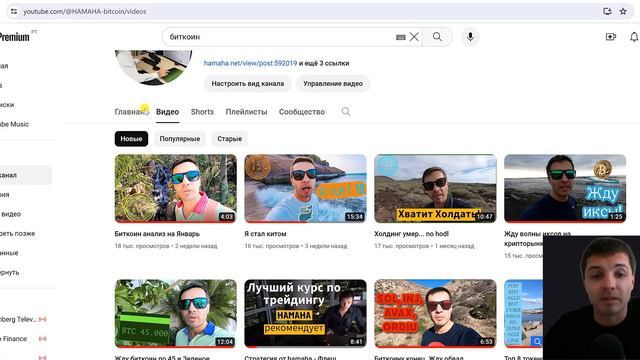Open the Сообщество tab
The width and height of the screenshot is (640, 360).
pyautogui.click(x=302, y=112)
